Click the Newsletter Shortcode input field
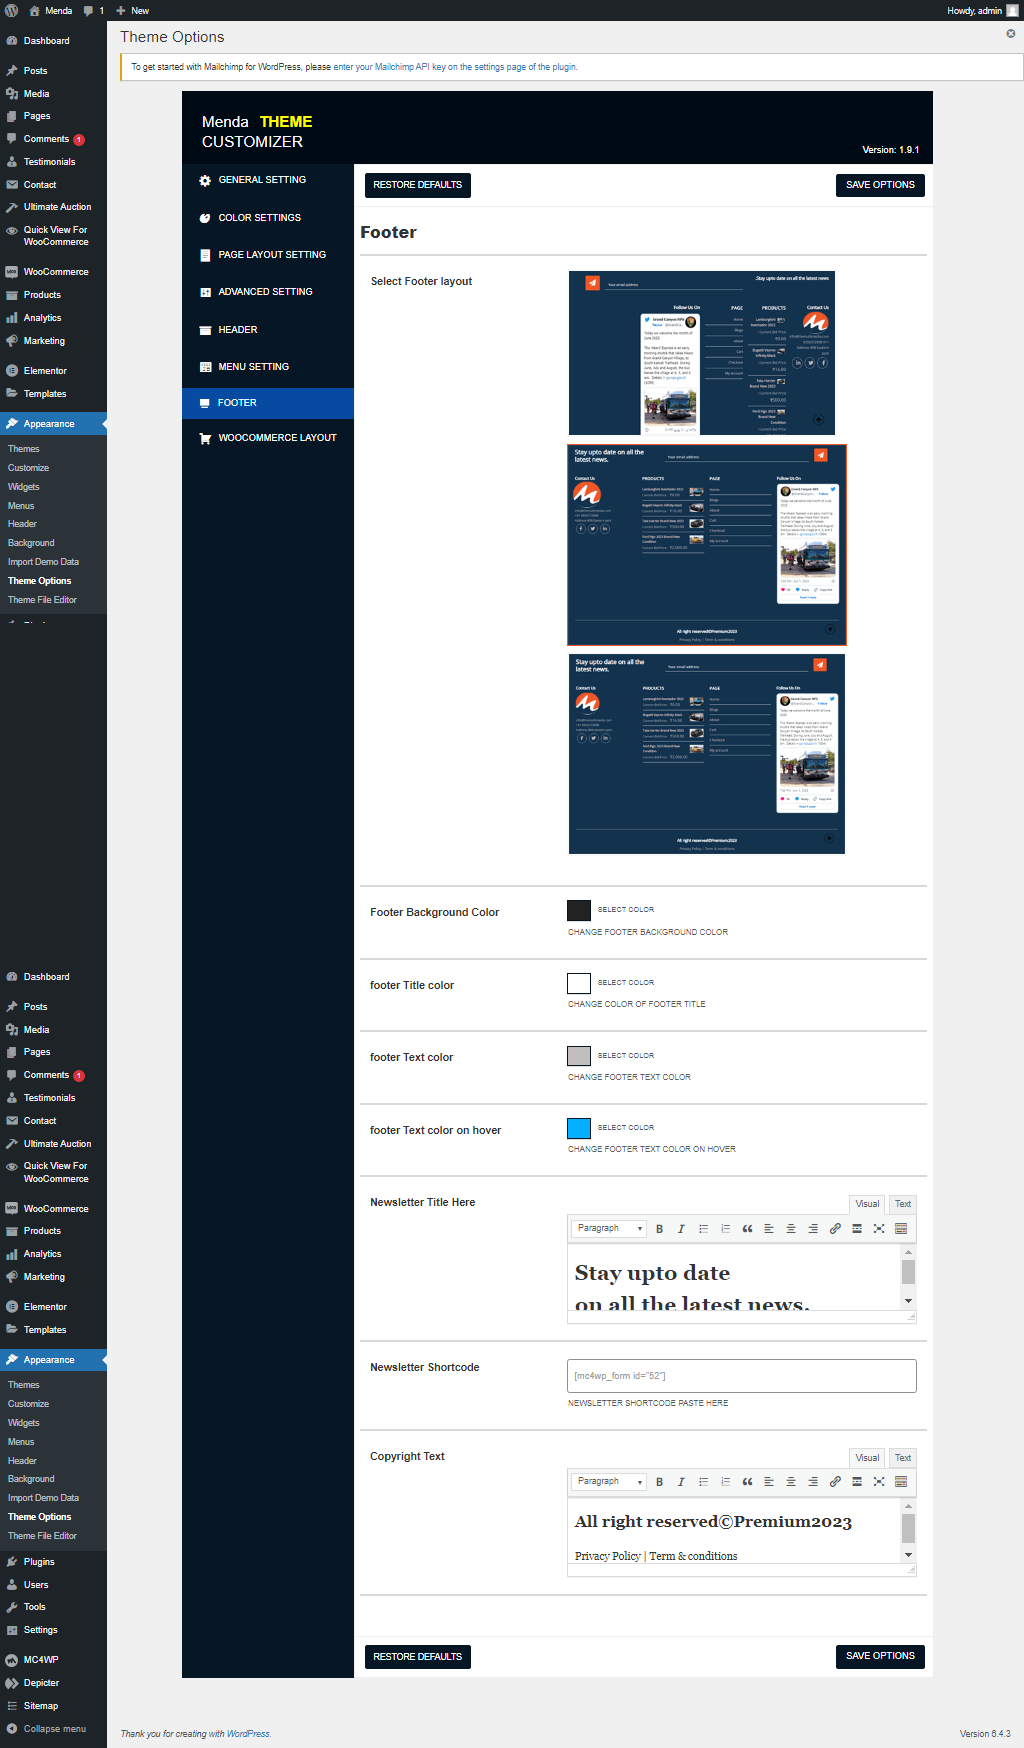The height and width of the screenshot is (1748, 1024). [741, 1376]
